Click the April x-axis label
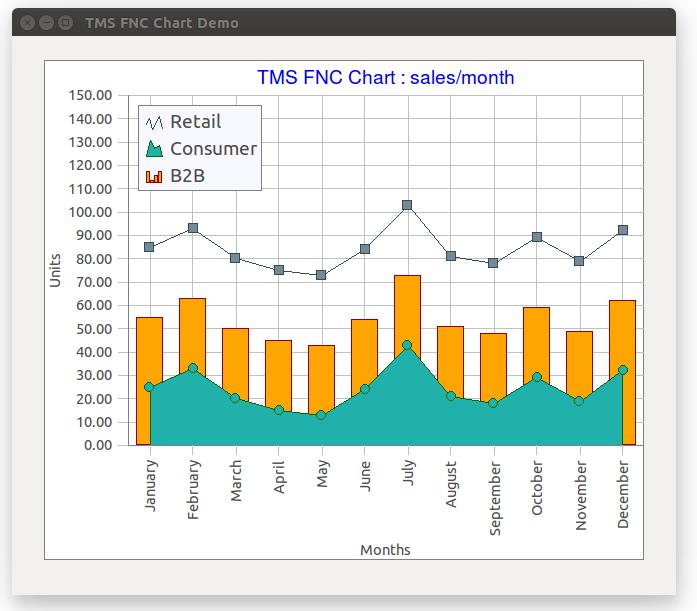Screen dimensions: 697x611 coord(279,477)
